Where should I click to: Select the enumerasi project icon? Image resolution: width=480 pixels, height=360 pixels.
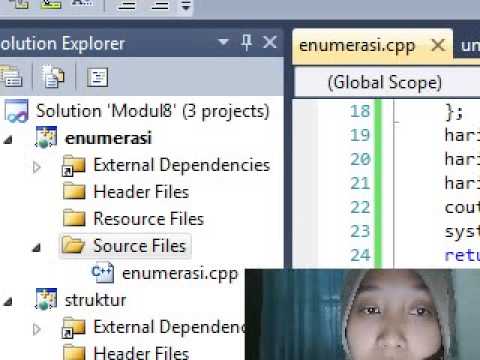(46, 137)
